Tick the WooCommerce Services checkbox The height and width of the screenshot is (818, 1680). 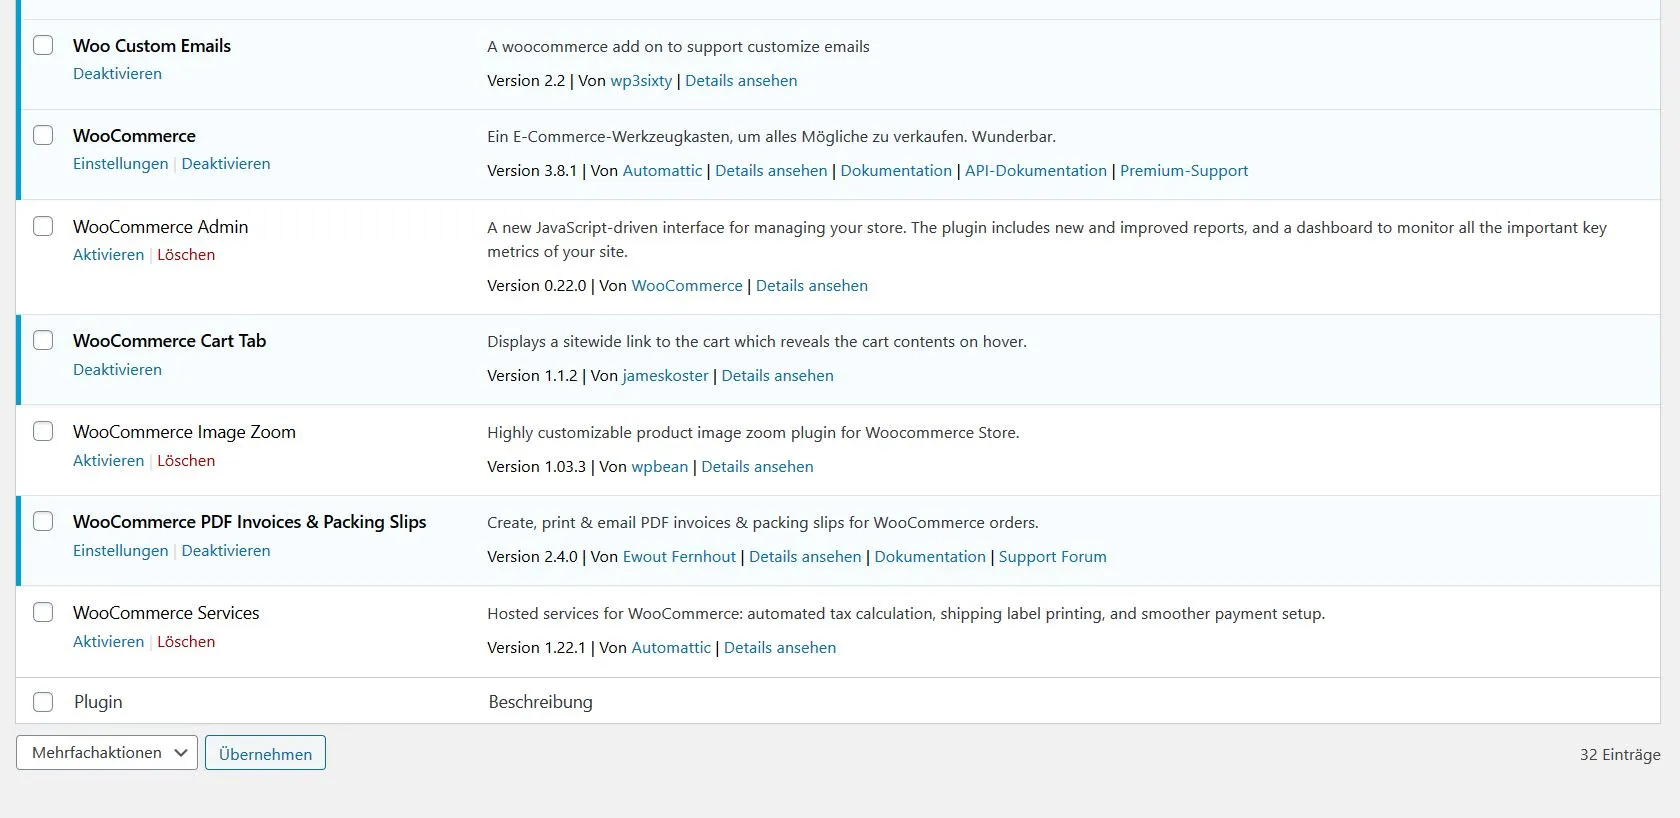coord(43,612)
